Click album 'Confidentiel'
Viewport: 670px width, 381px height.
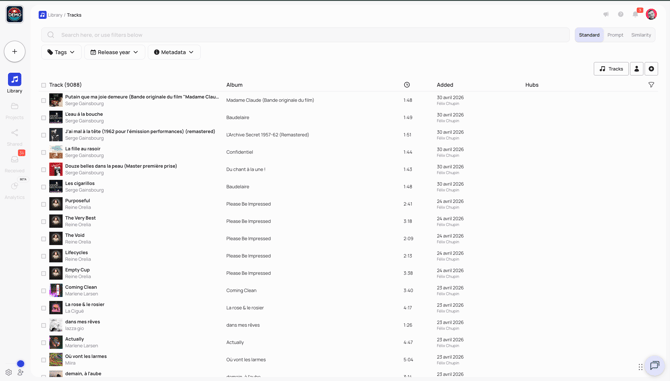[x=240, y=152]
